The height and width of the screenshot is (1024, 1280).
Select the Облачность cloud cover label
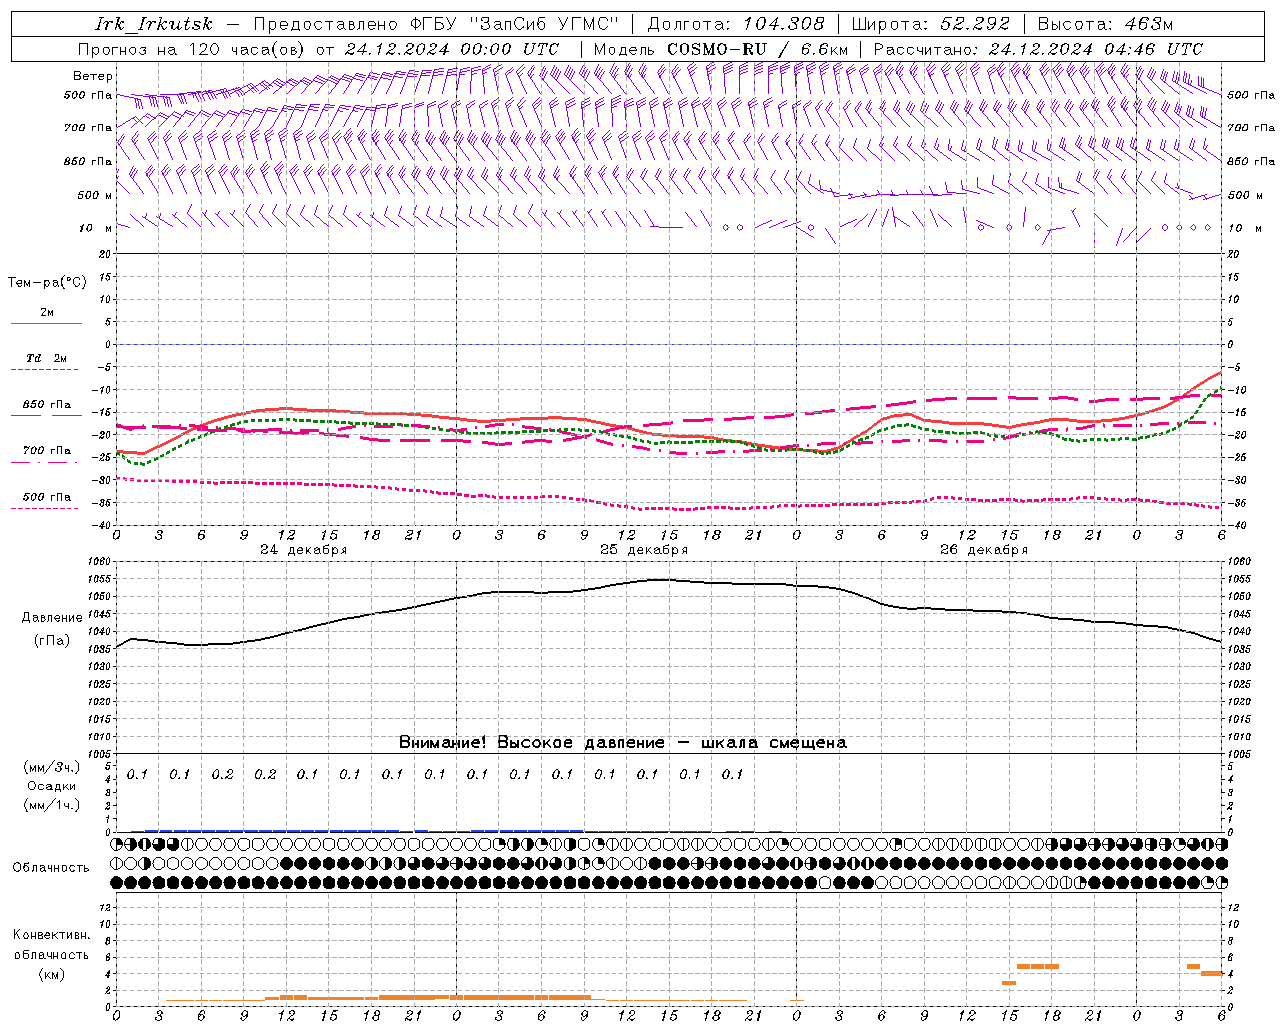pos(50,868)
